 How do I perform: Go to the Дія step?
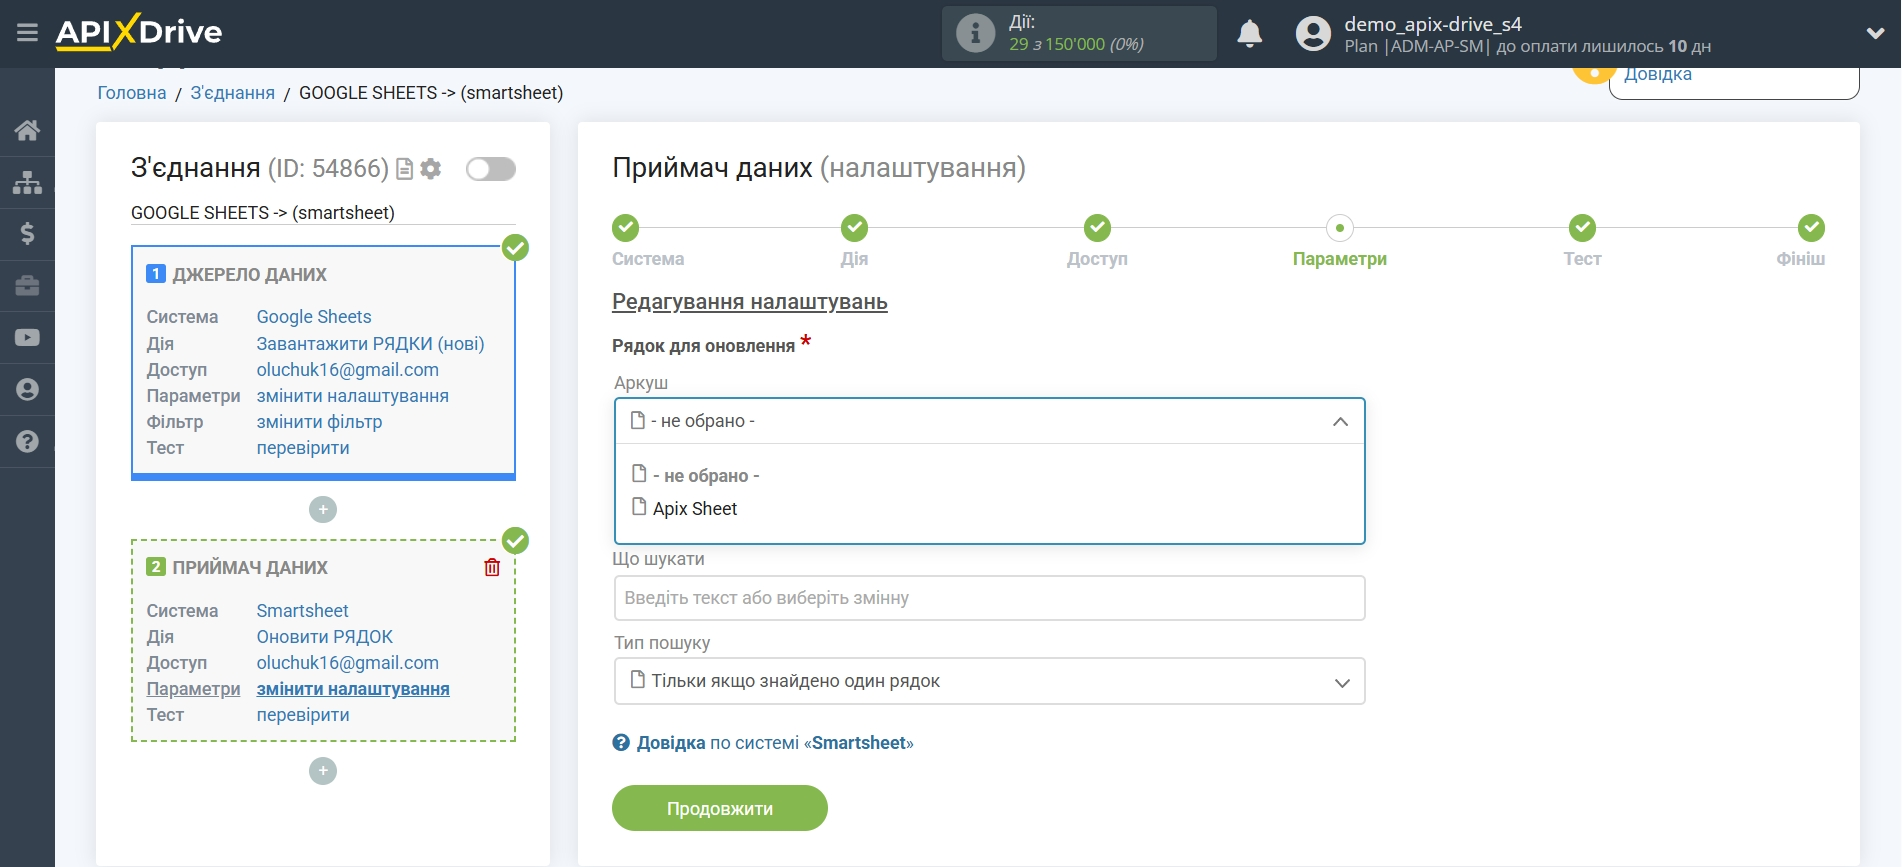tap(854, 228)
